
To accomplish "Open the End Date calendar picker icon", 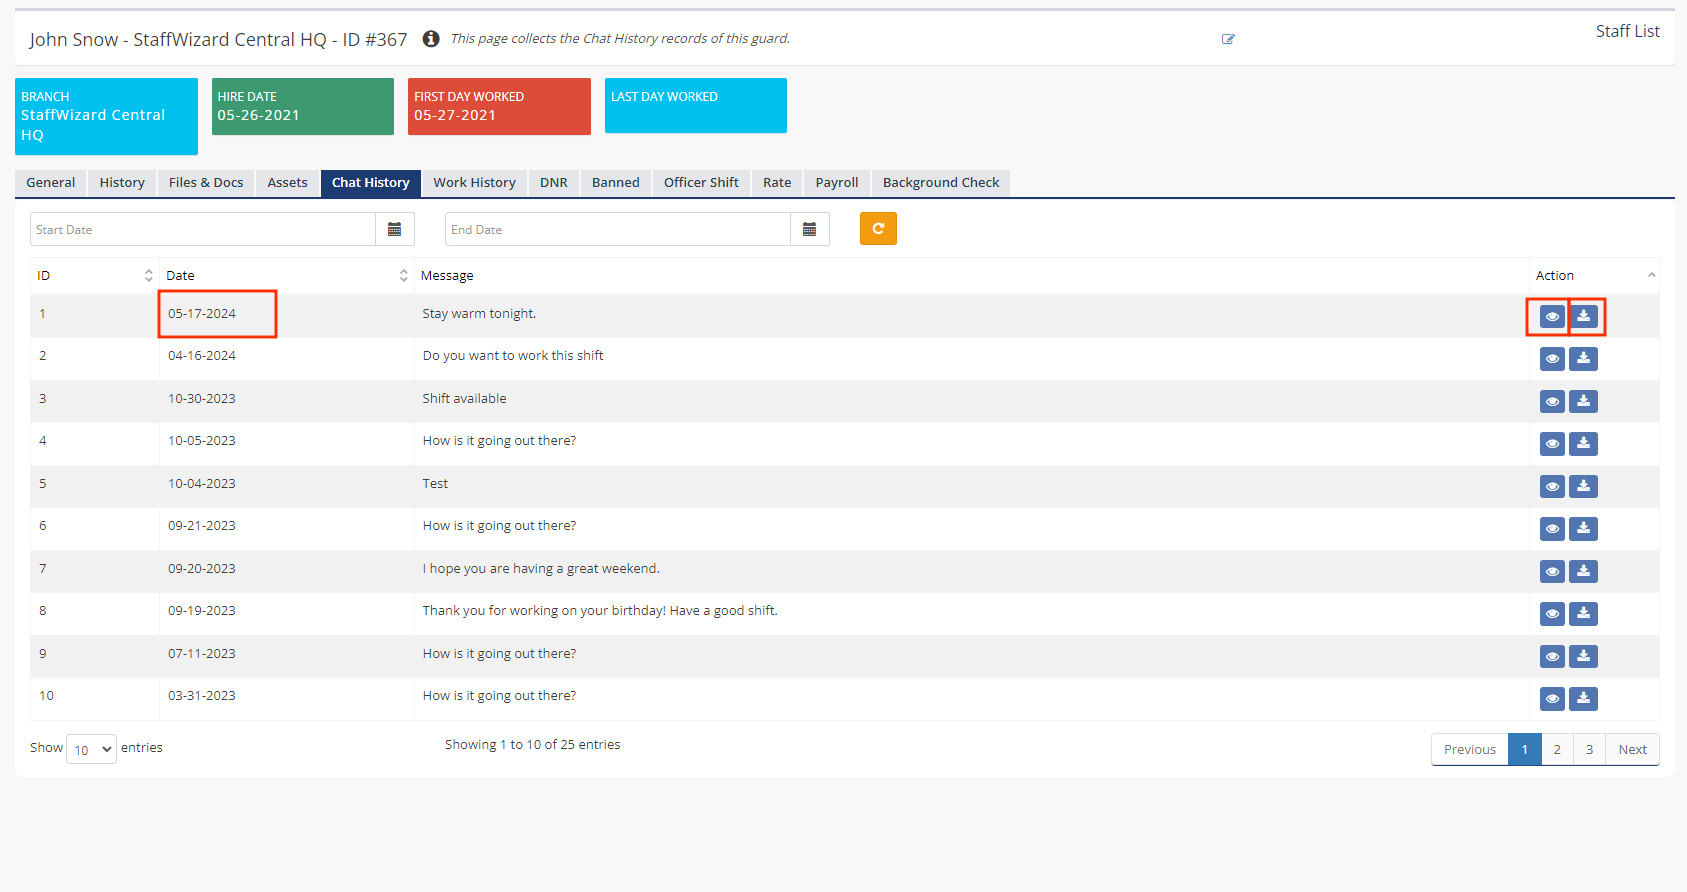I will tap(809, 230).
